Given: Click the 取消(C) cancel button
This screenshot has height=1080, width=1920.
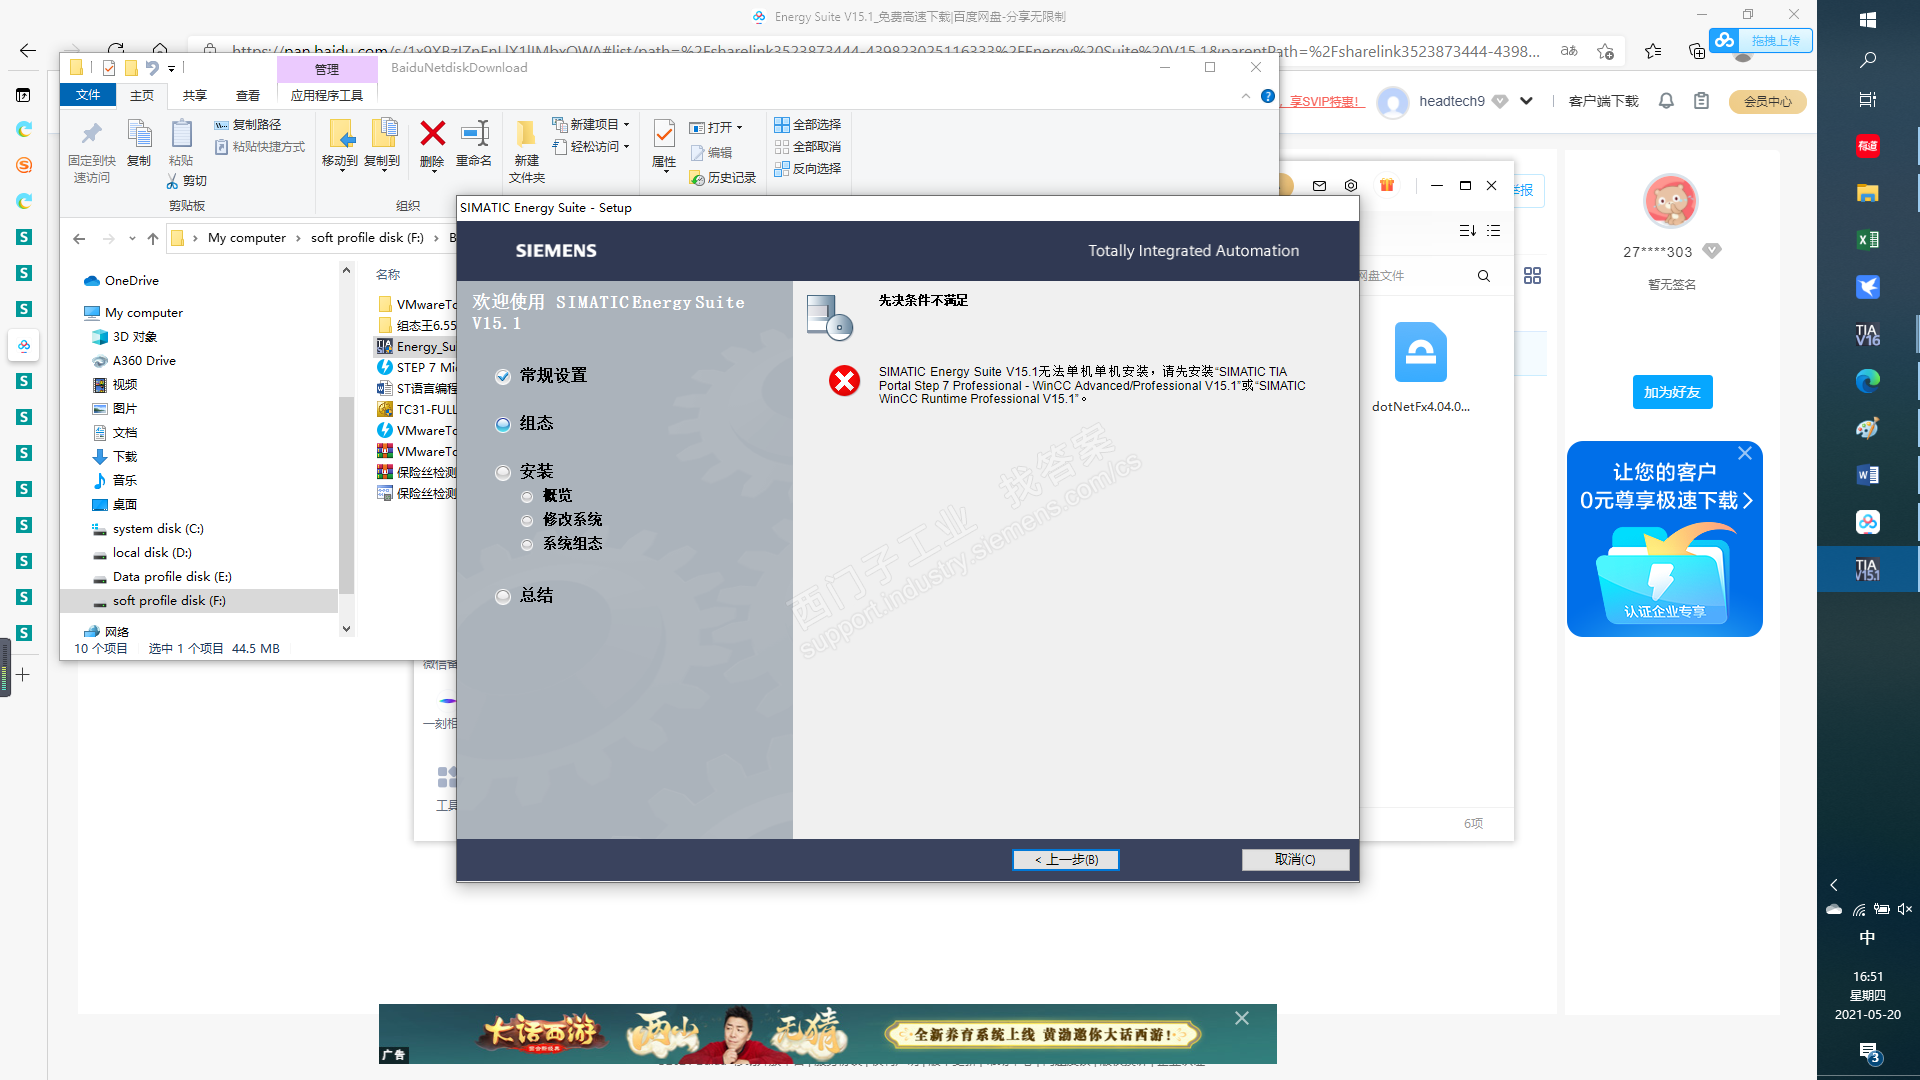Looking at the screenshot, I should pos(1295,860).
